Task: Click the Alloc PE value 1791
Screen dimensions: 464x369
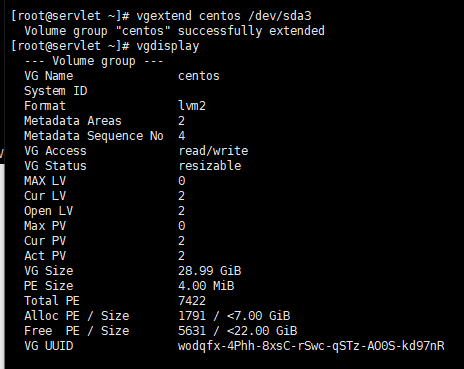Action: [192, 316]
